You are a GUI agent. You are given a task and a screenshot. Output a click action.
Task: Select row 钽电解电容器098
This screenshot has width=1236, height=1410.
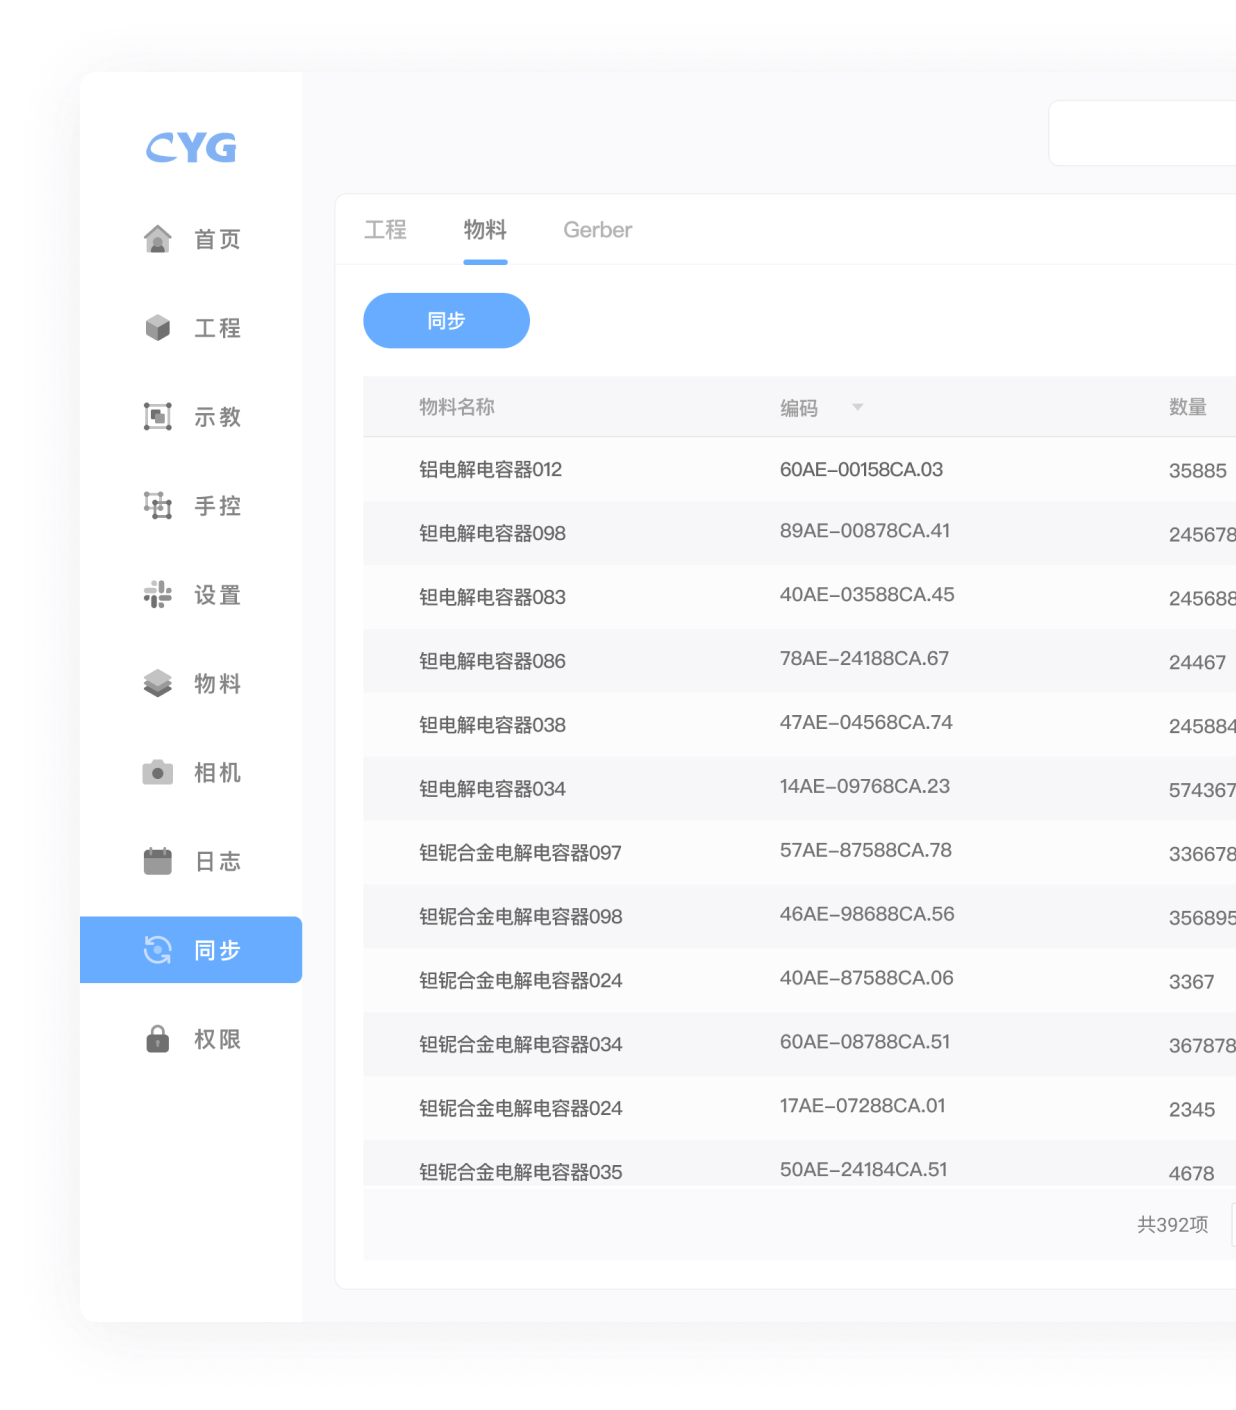[800, 533]
